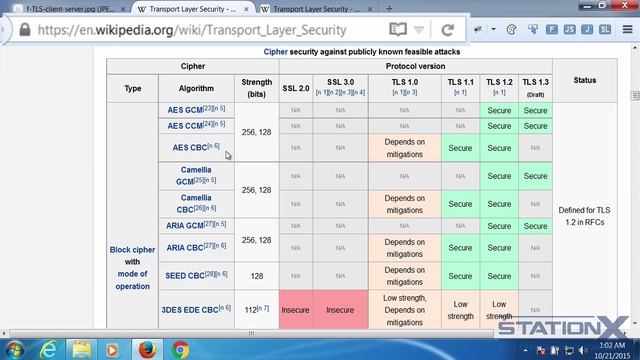Open the volume speaker tray icon

point(583,351)
